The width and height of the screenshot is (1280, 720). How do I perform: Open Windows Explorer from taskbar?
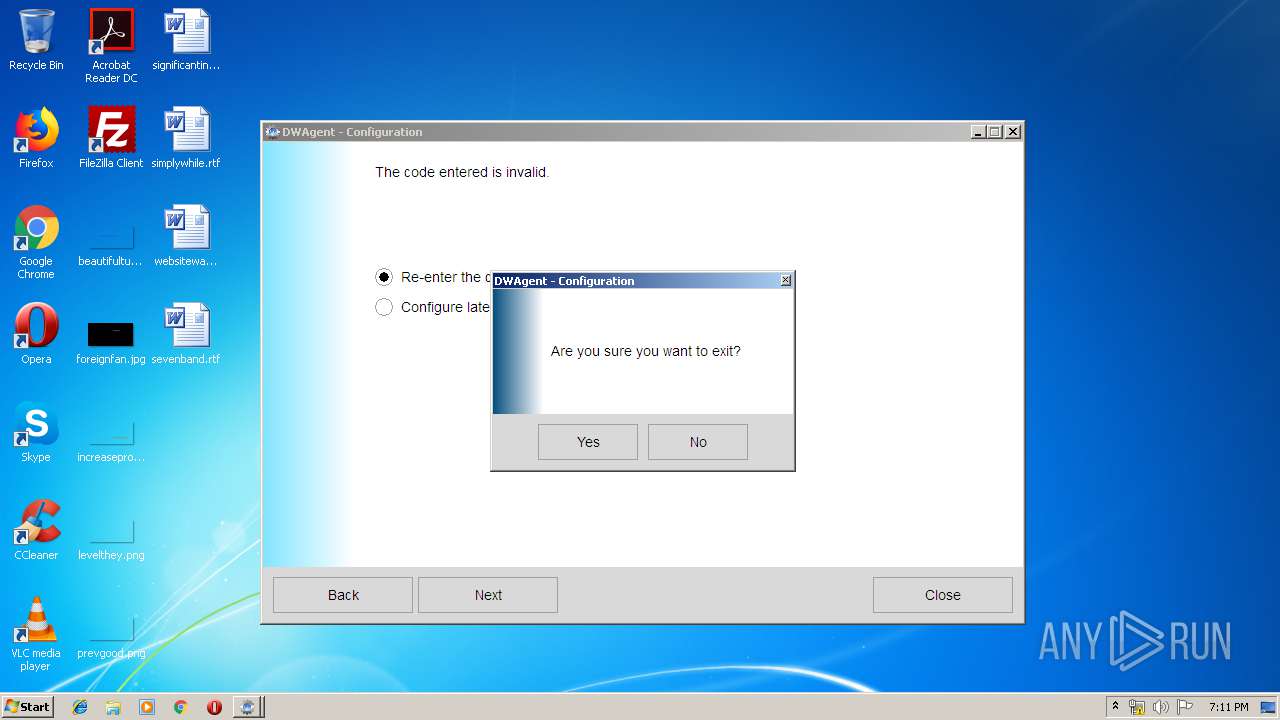113,707
